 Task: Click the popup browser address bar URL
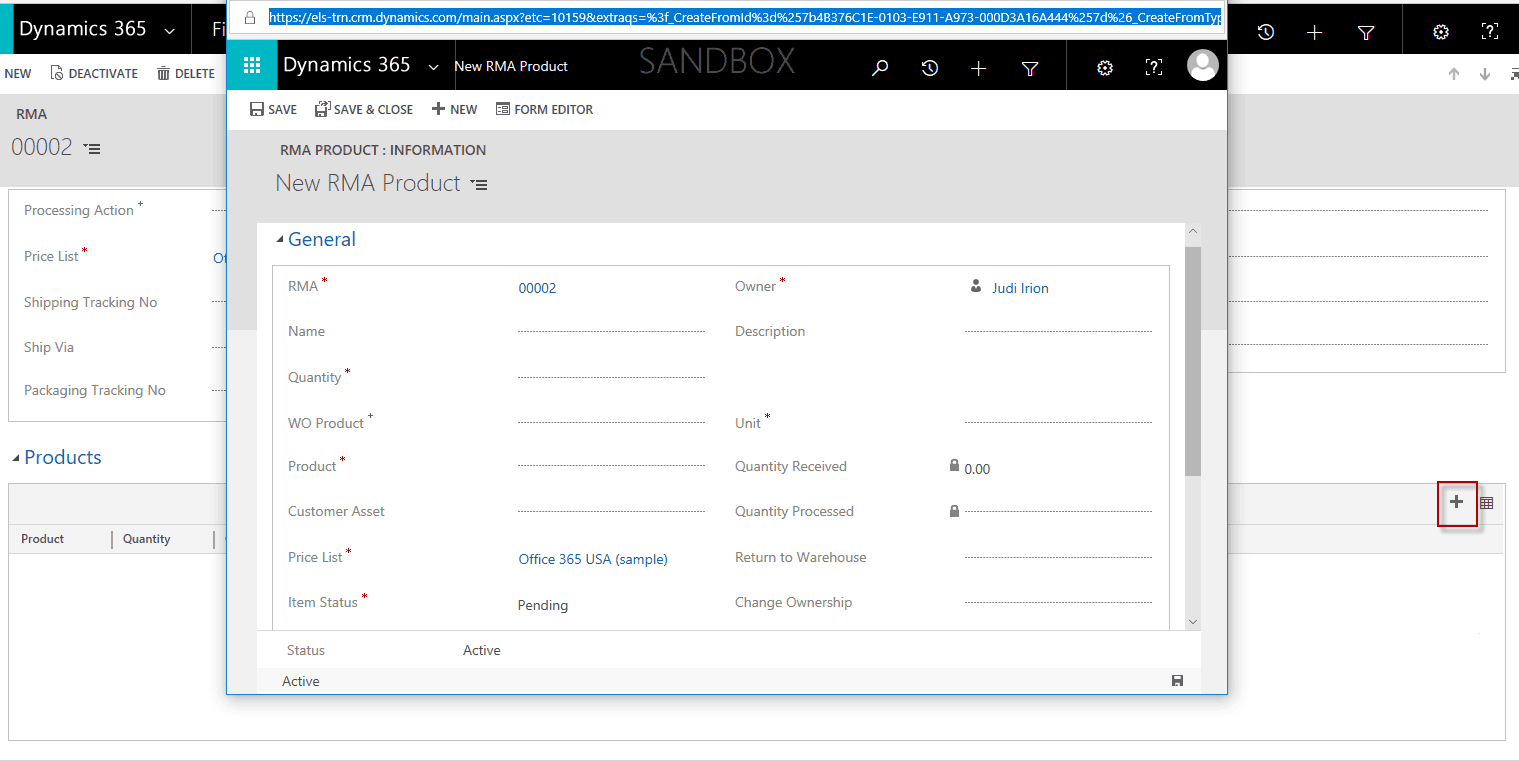(745, 17)
